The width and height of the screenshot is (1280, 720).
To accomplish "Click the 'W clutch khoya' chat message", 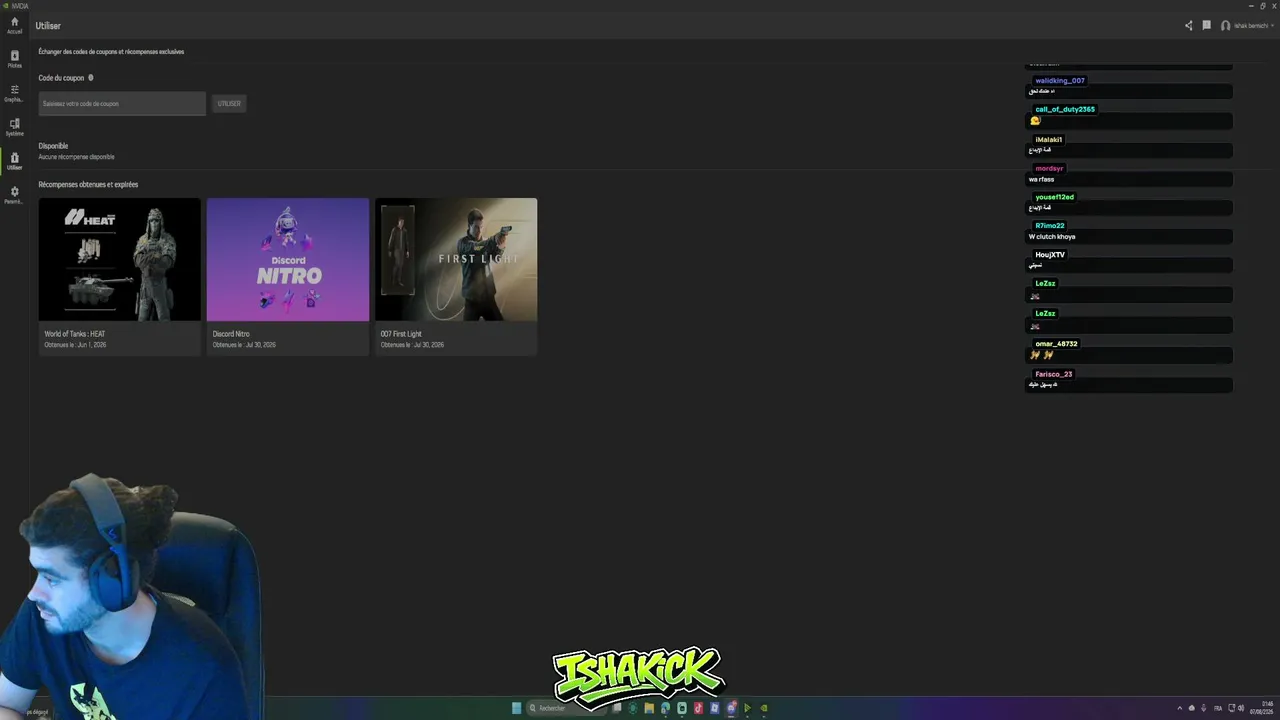I will [x=1052, y=237].
